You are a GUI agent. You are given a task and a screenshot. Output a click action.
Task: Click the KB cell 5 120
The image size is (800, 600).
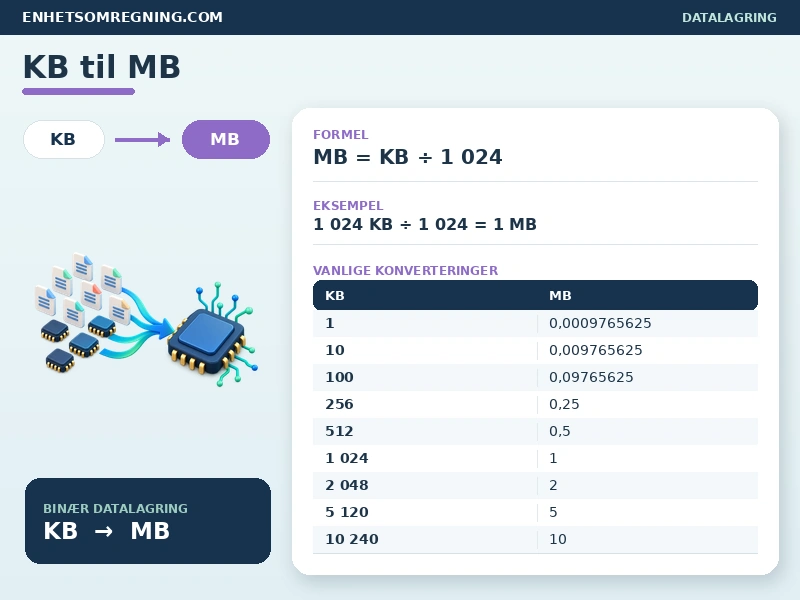[346, 512]
